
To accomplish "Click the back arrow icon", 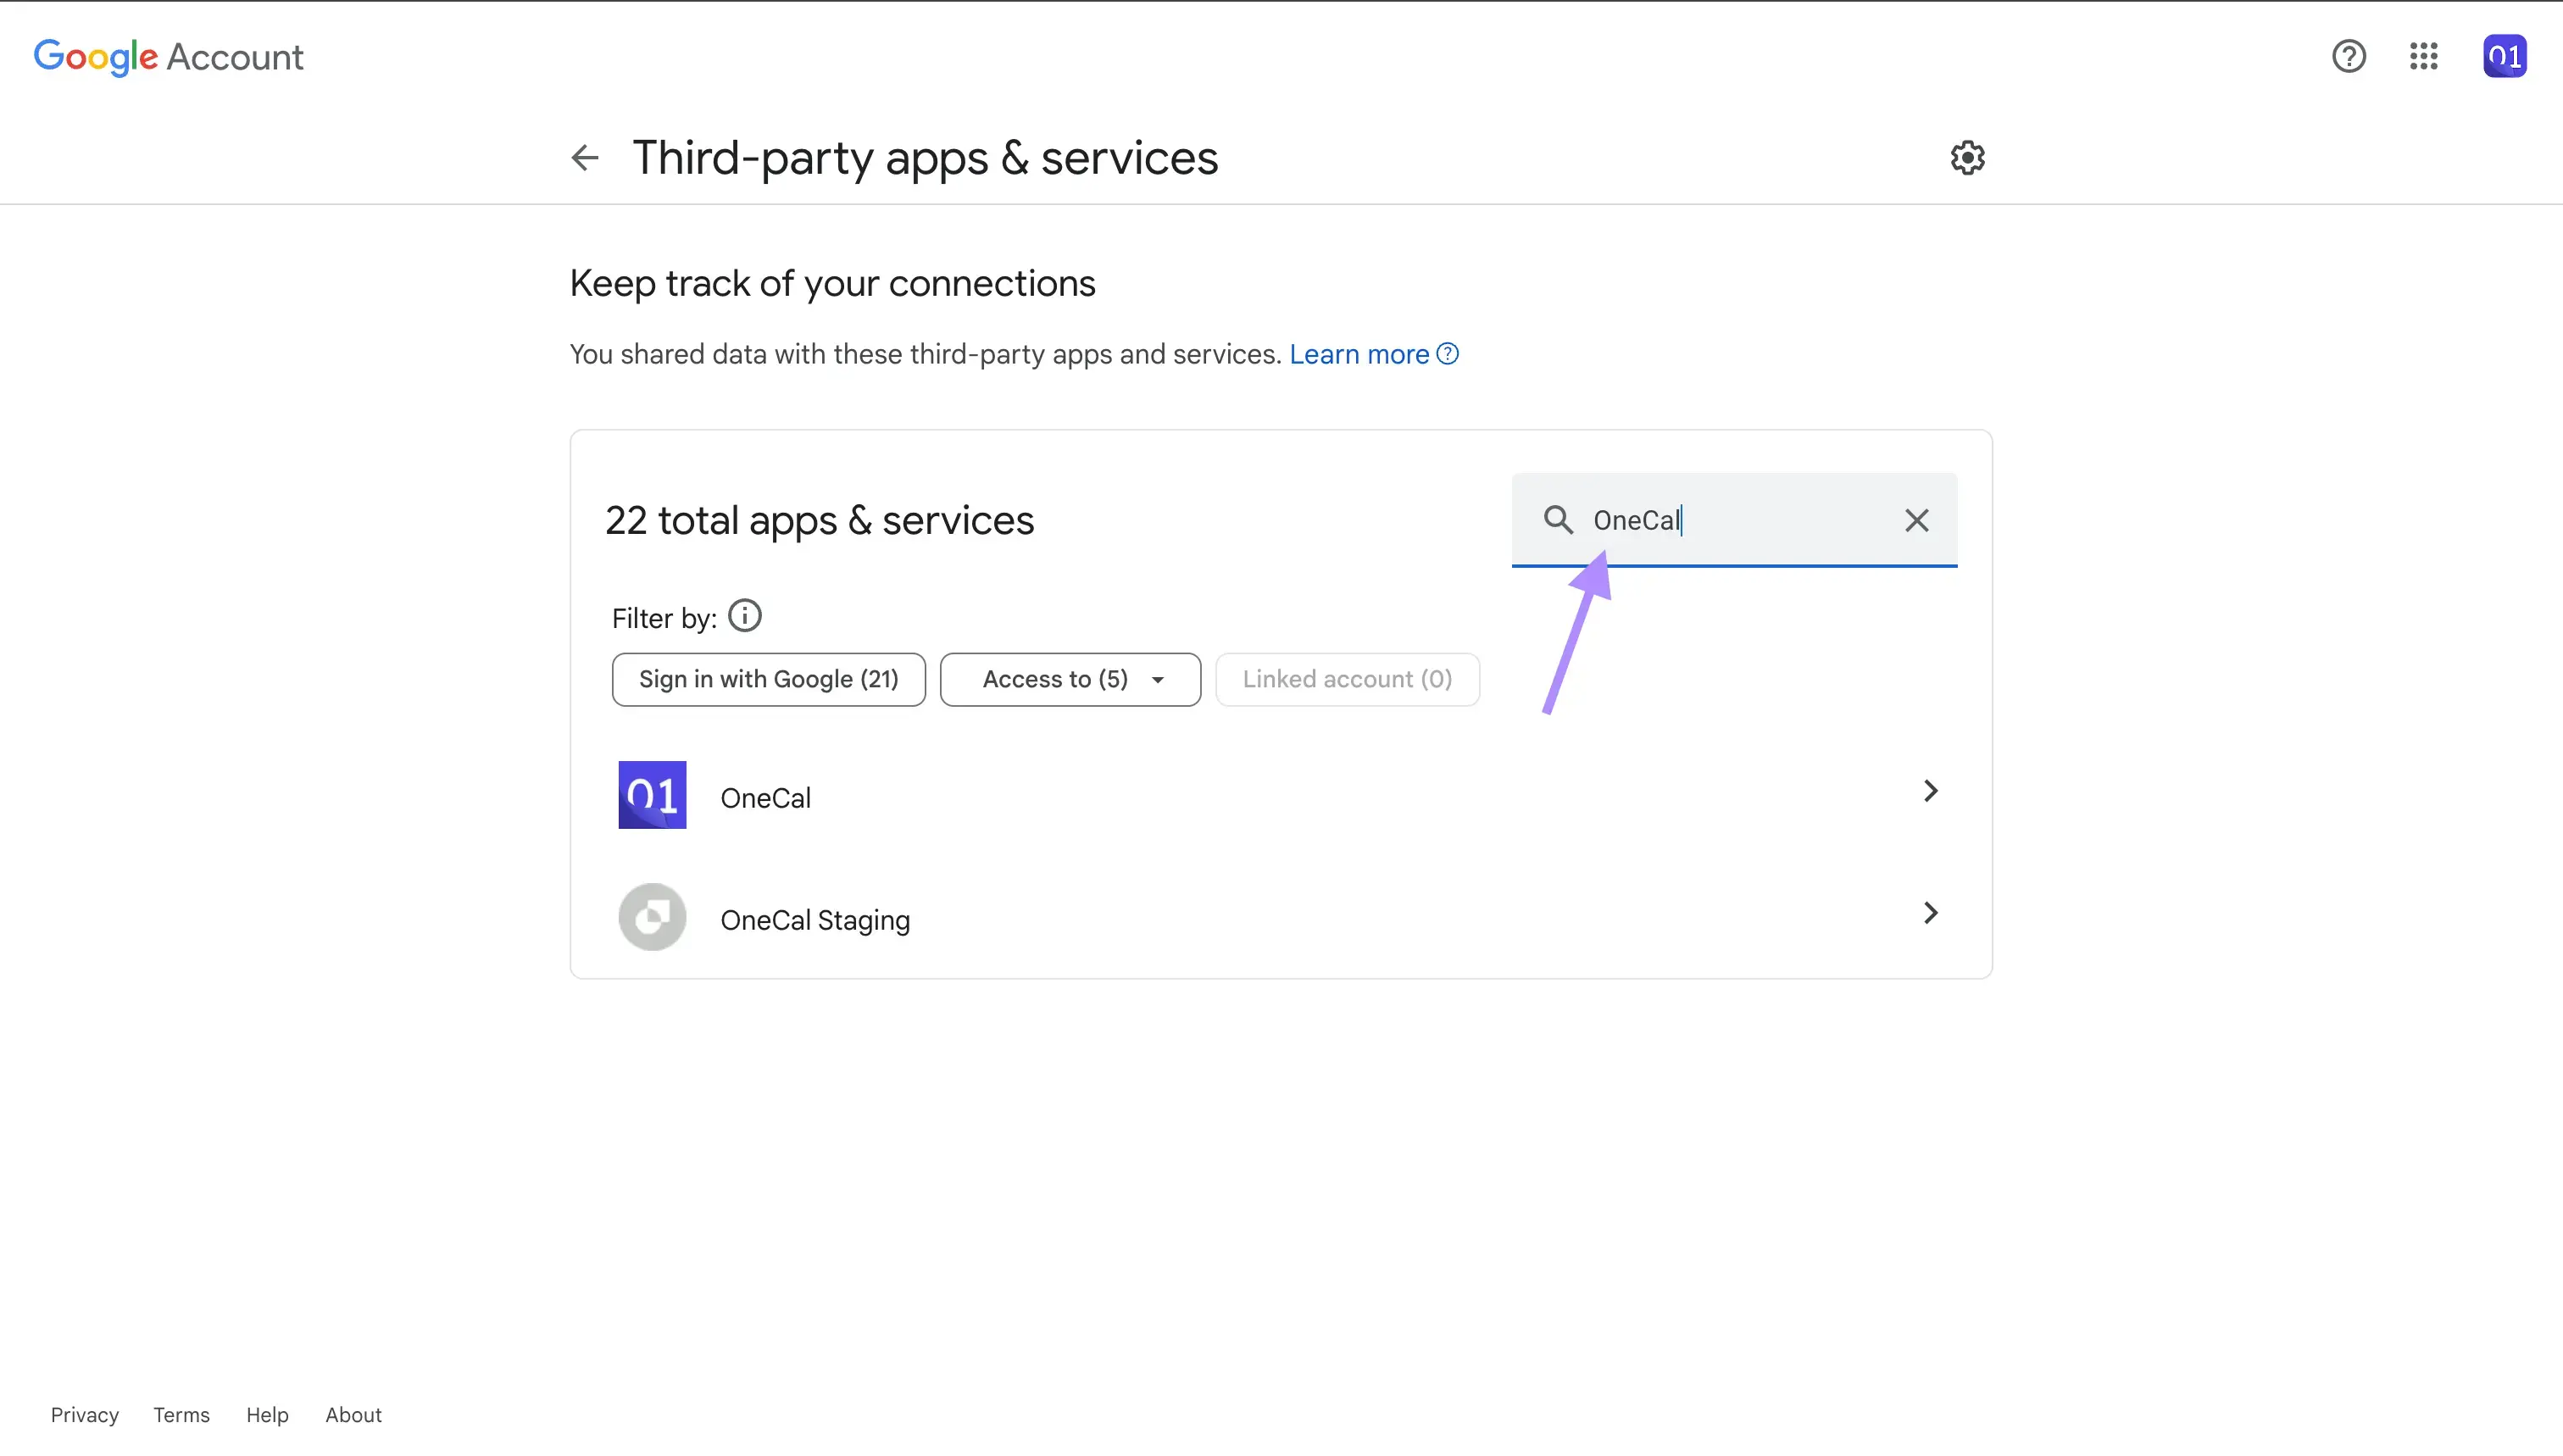I will click(585, 158).
